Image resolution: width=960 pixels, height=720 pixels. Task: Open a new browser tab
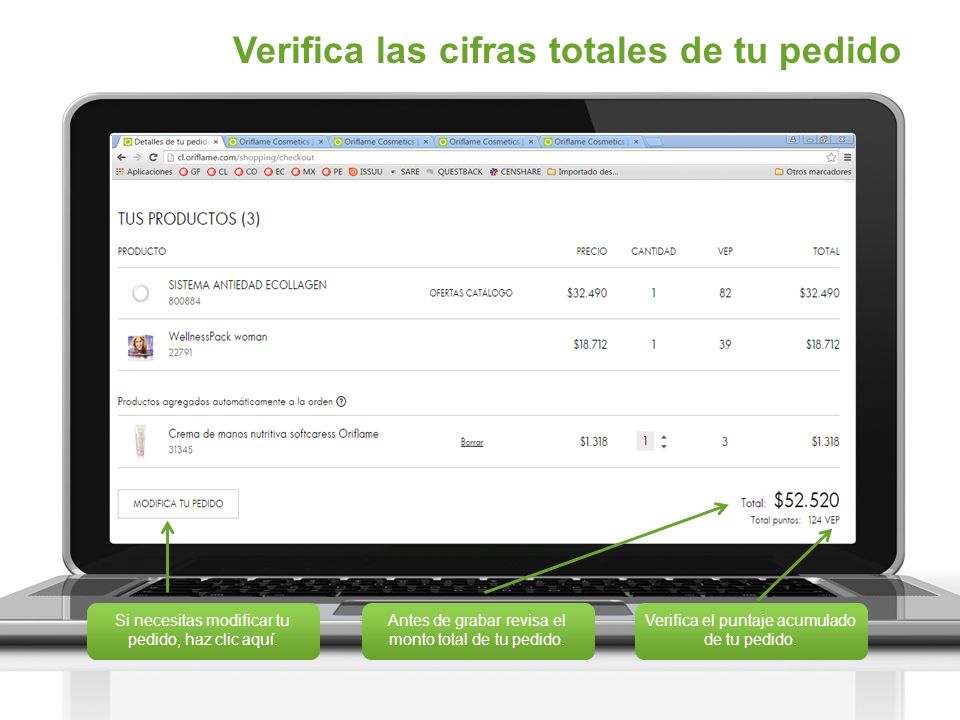[x=653, y=142]
